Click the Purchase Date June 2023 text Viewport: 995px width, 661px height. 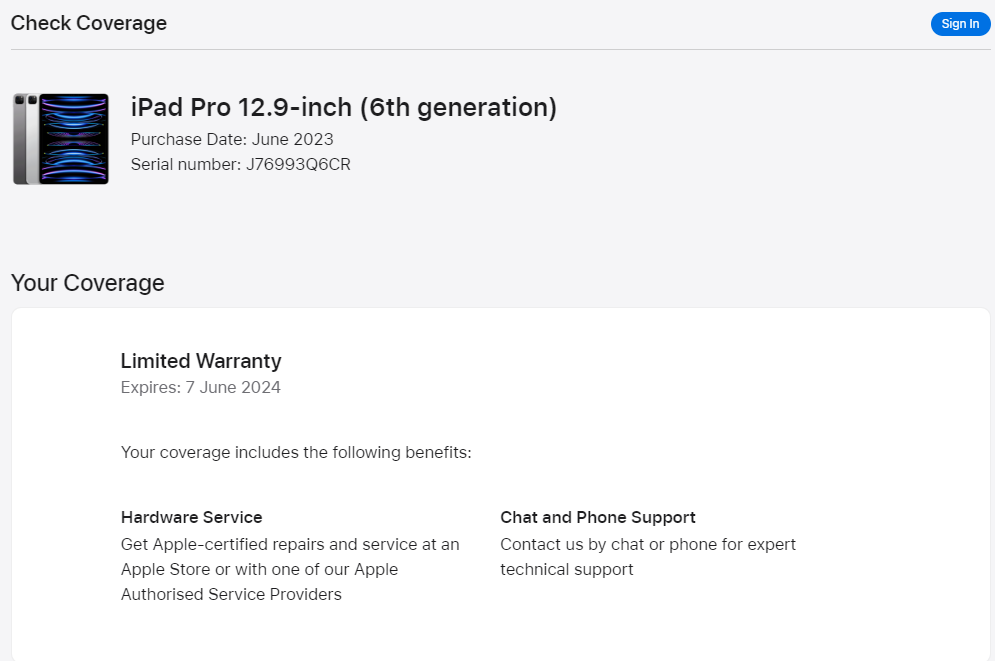coord(232,139)
